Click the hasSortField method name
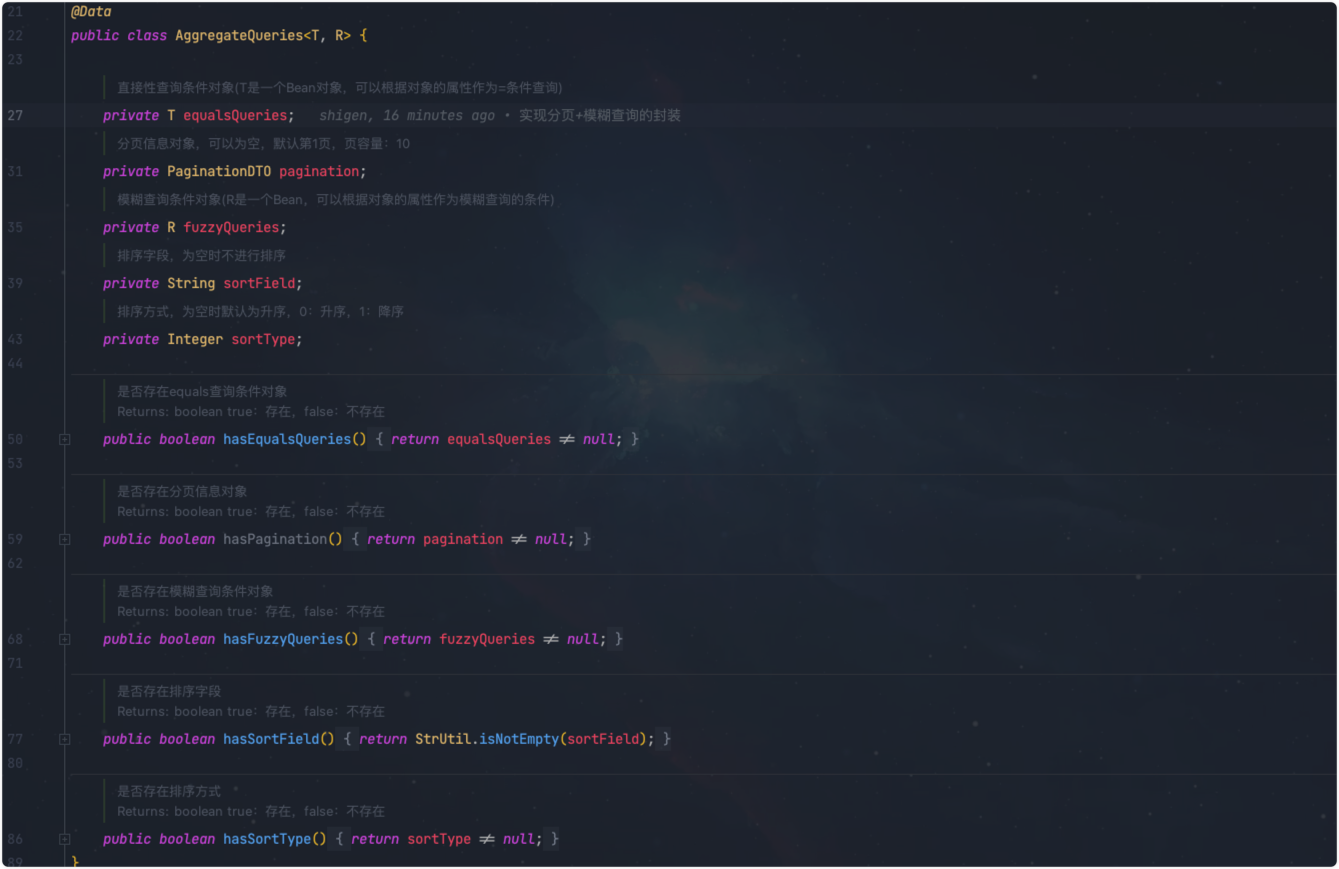 (x=271, y=740)
